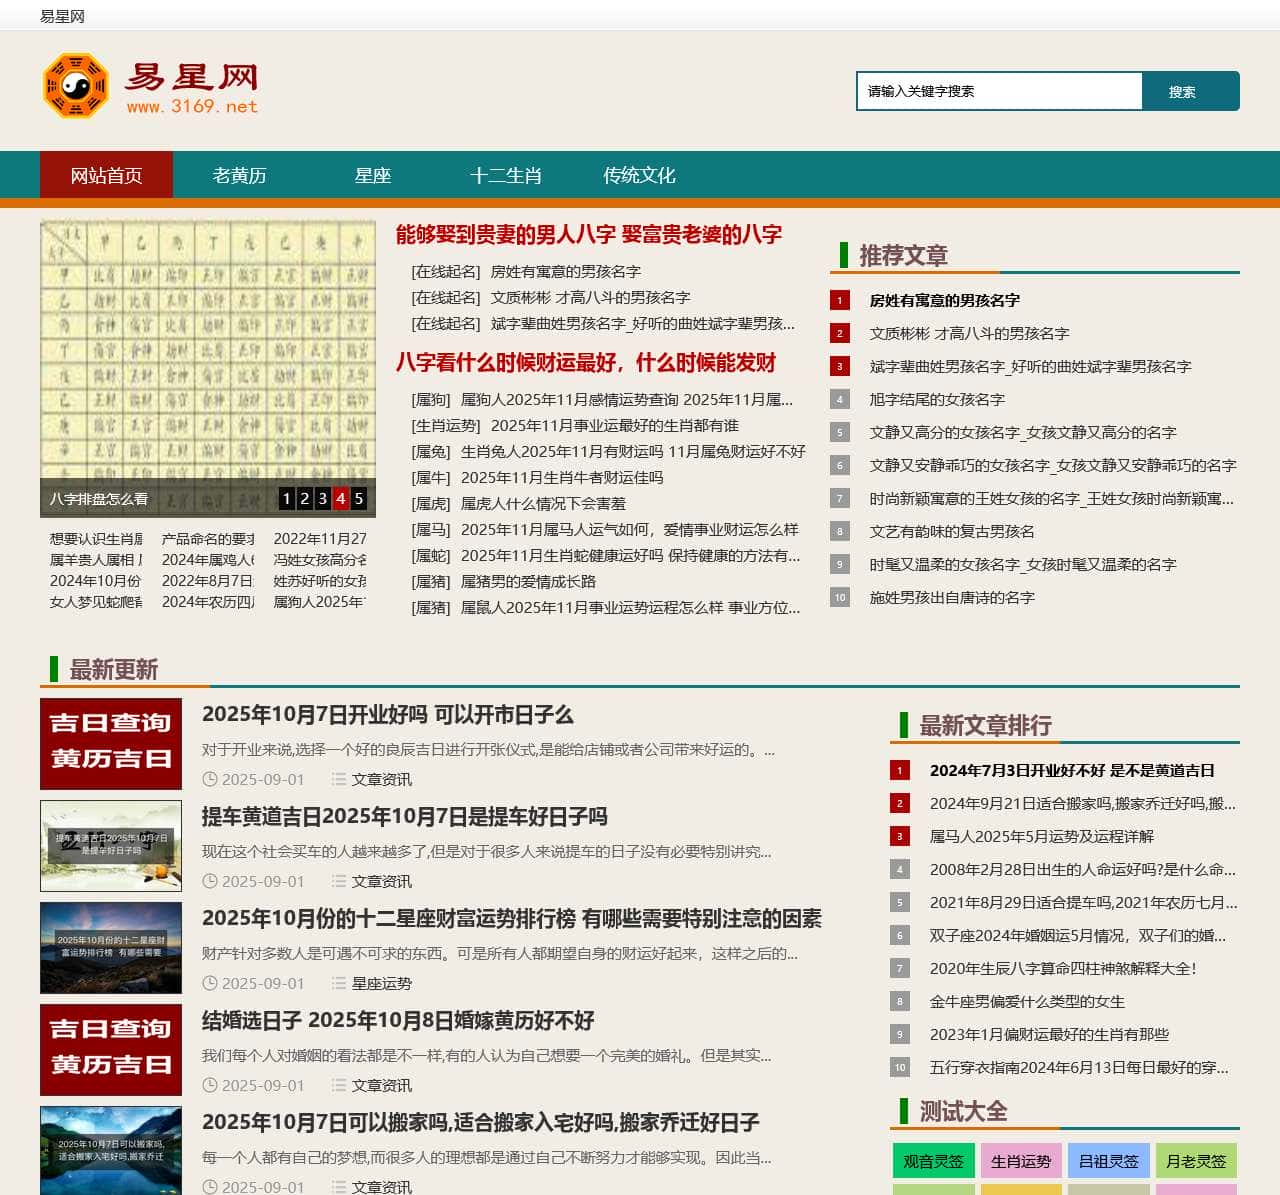Screen dimensions: 1280x1195
Task: Switch carousel to slide 1
Action: 287,498
